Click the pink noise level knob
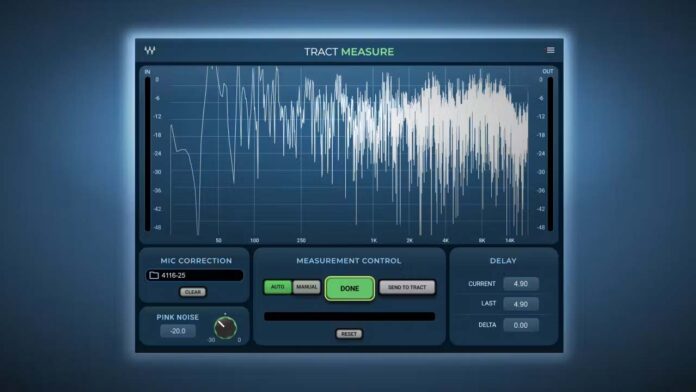Viewport: 696px width, 392px height. (225, 328)
